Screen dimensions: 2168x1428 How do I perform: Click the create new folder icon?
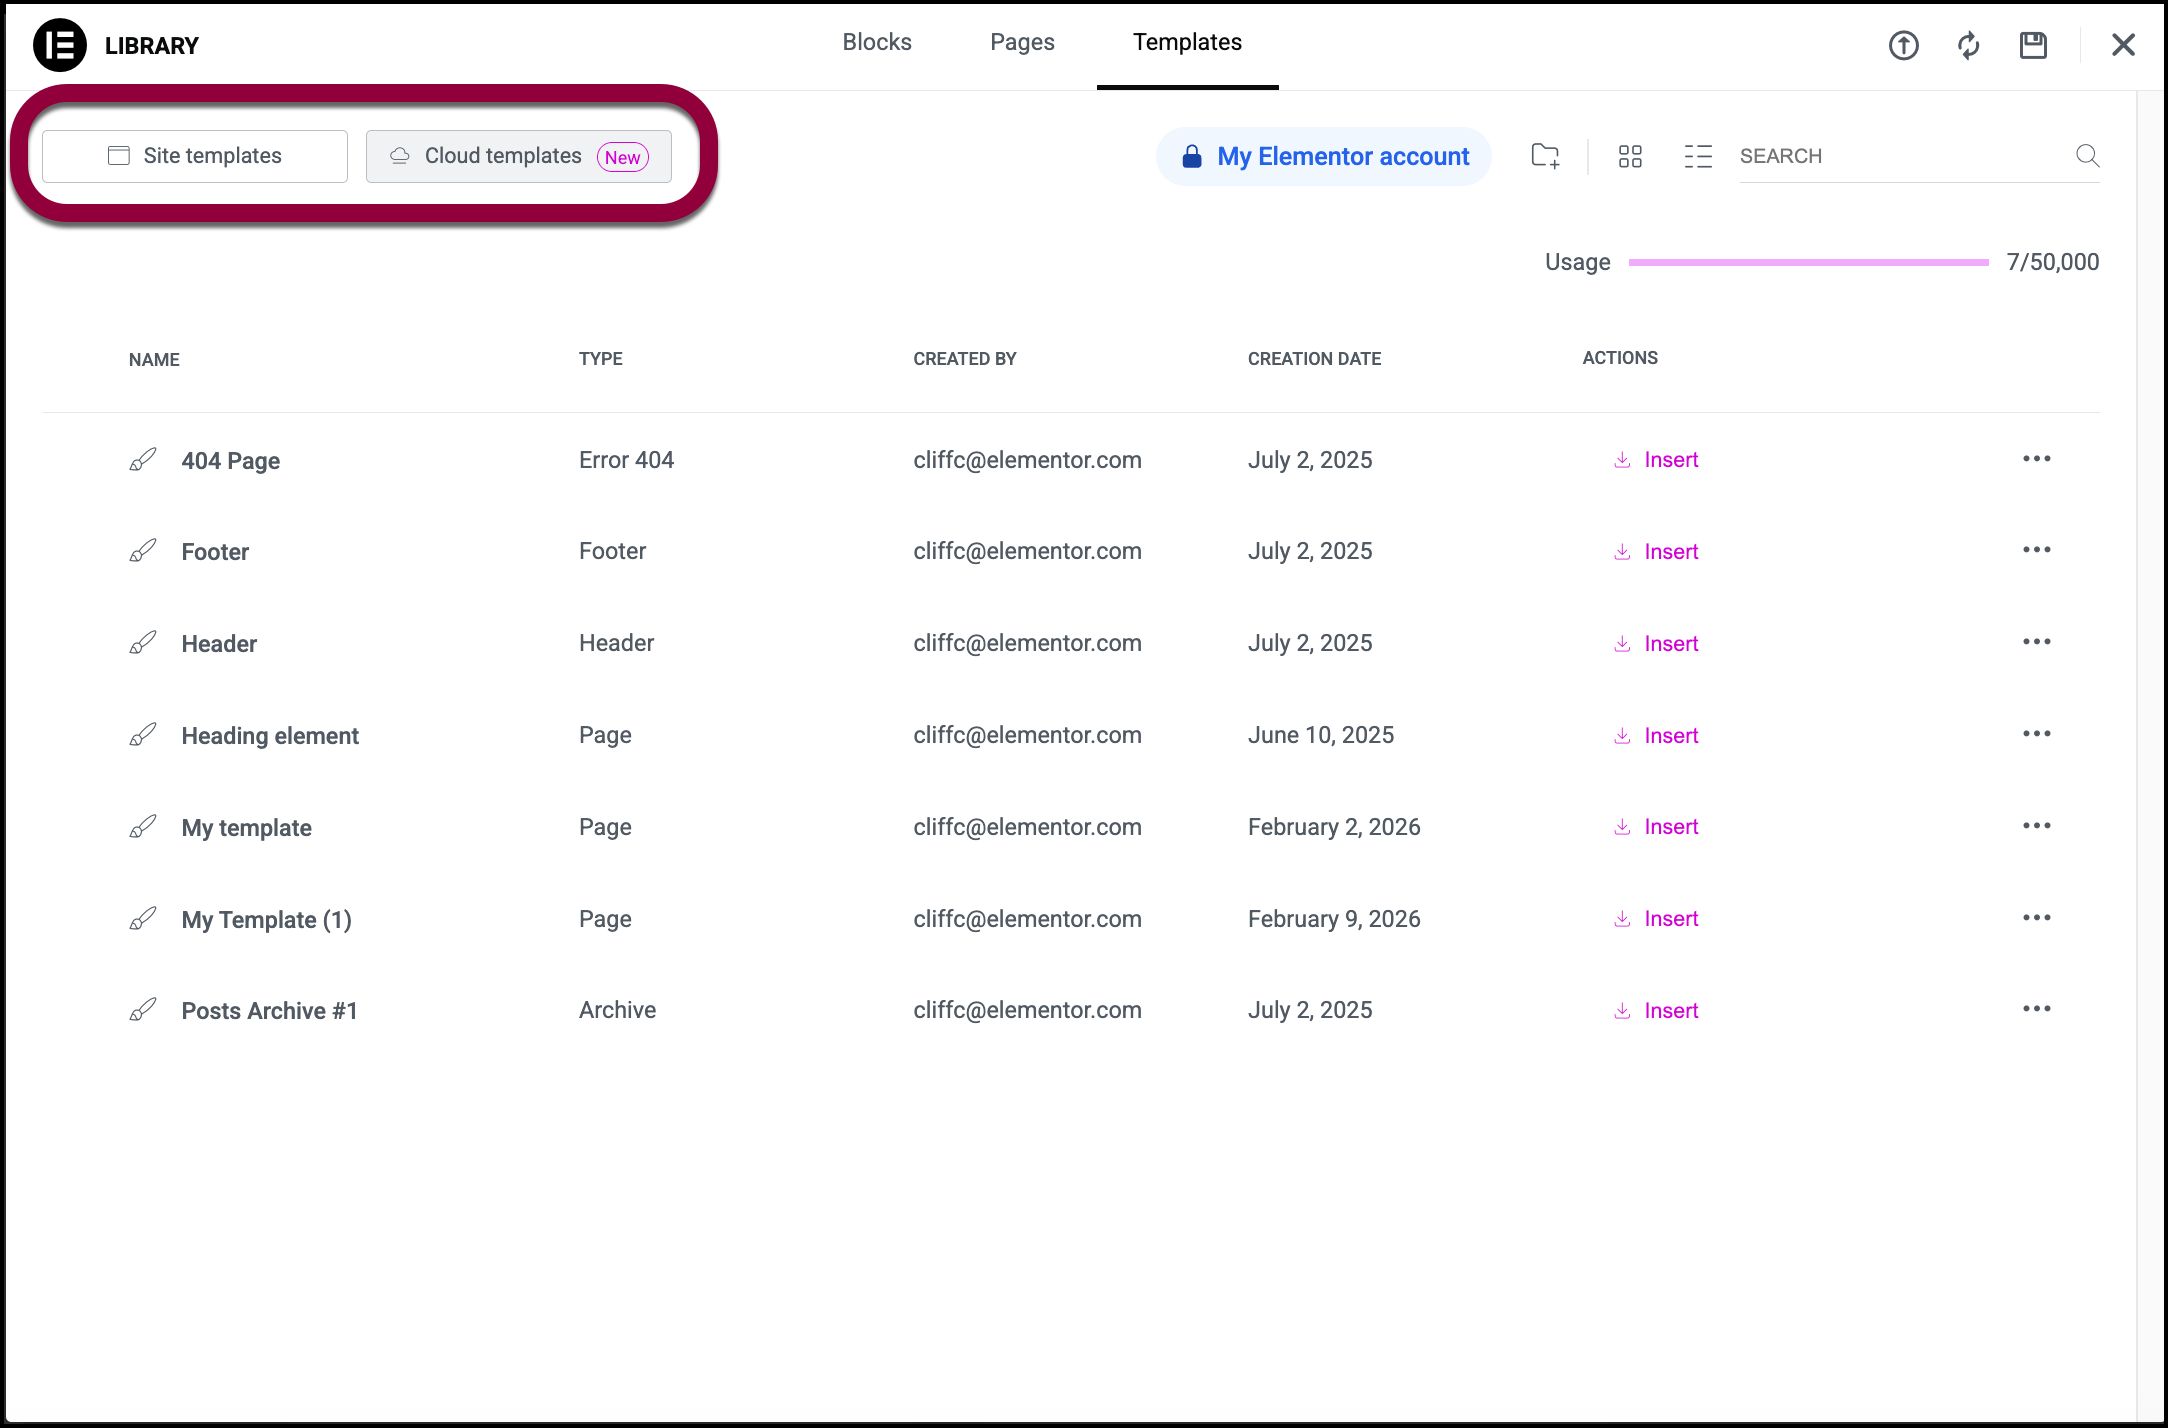tap(1545, 156)
